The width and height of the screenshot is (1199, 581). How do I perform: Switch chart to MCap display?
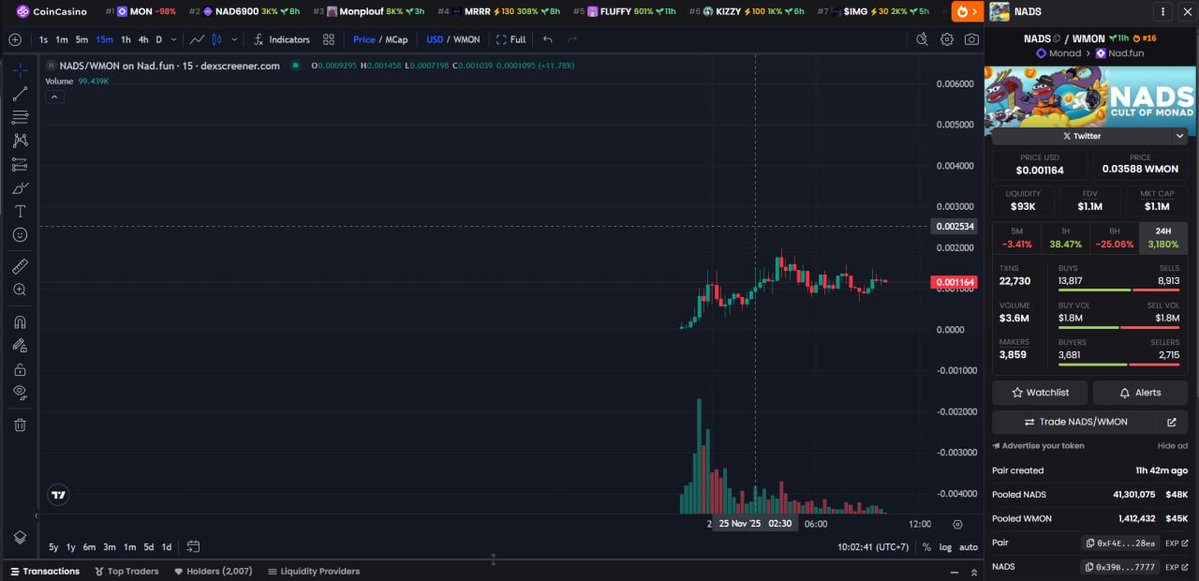[396, 40]
